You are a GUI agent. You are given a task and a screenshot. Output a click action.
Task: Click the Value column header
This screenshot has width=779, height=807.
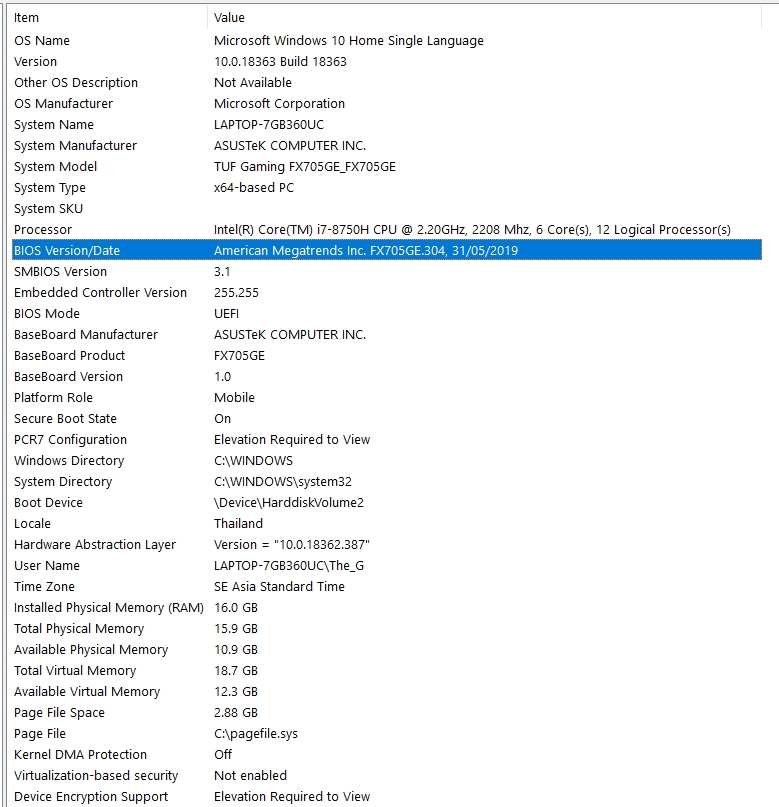click(x=484, y=17)
